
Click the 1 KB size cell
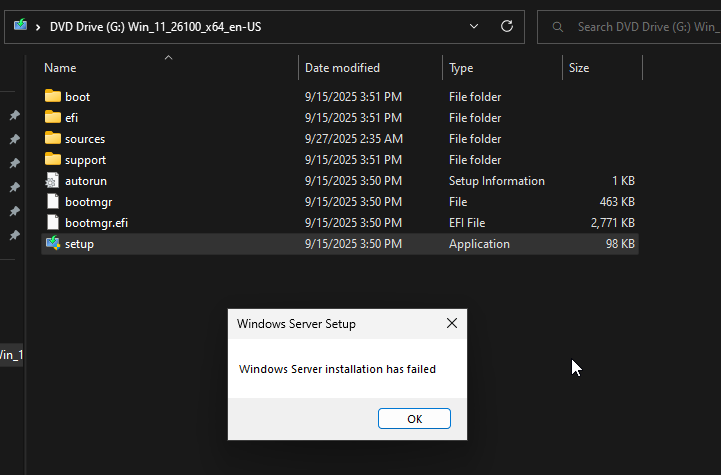coord(623,181)
